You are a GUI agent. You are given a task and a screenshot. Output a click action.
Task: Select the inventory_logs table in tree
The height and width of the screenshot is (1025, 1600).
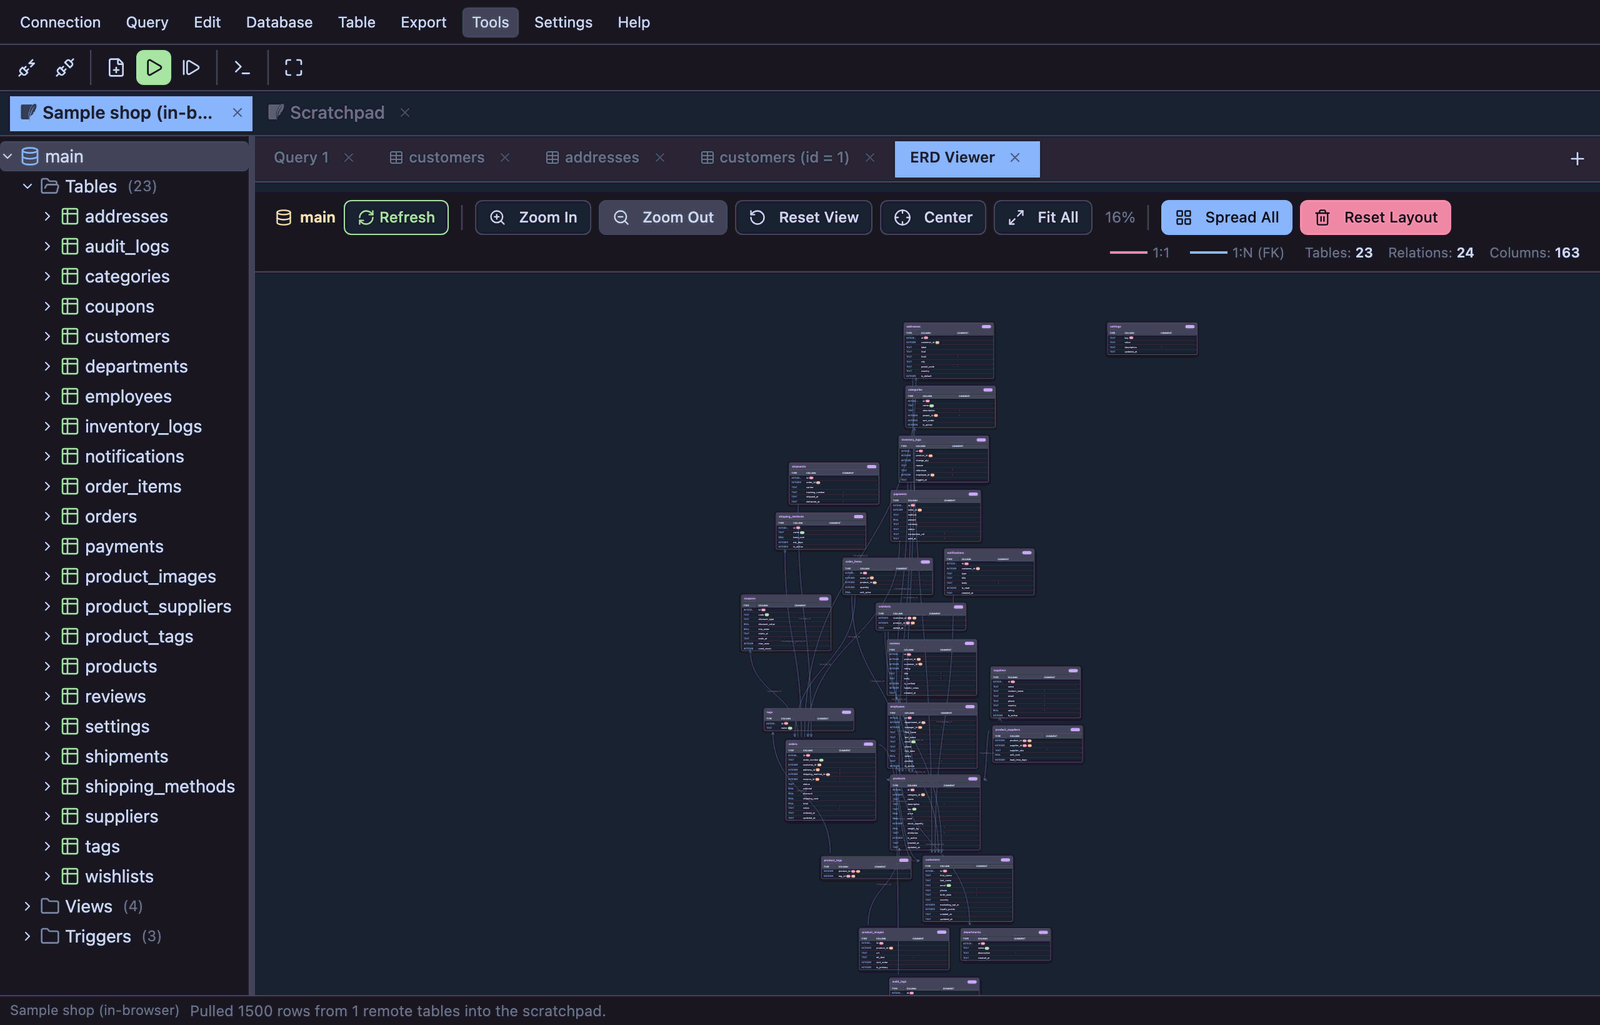(143, 426)
